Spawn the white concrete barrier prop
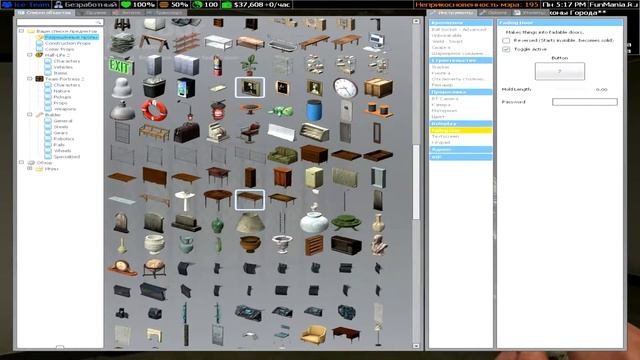This screenshot has width=640, height=360. click(282, 132)
